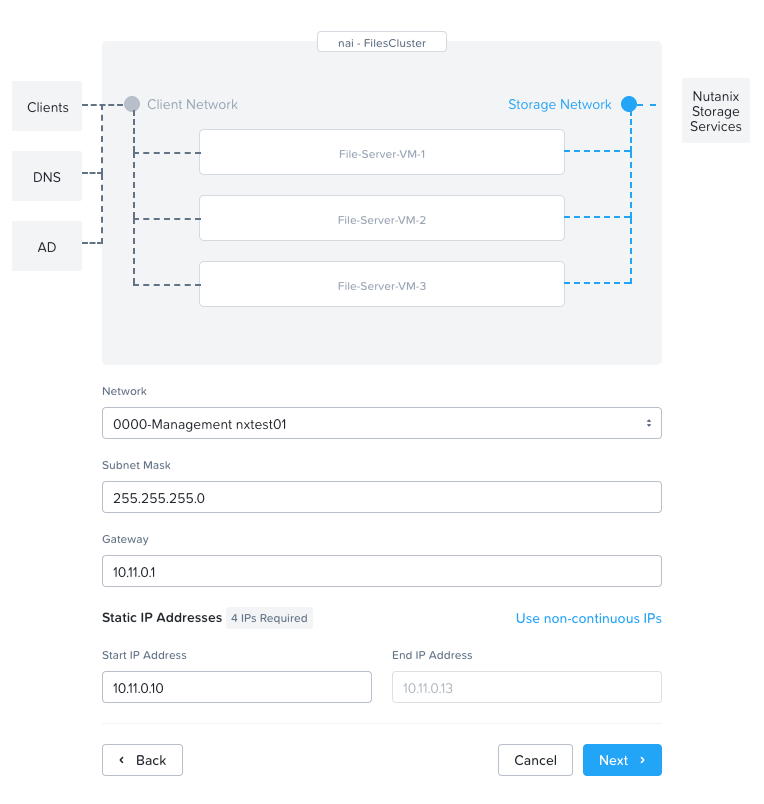The image size is (764, 804).
Task: Click the Client Network grey node circle
Action: pyautogui.click(x=132, y=104)
